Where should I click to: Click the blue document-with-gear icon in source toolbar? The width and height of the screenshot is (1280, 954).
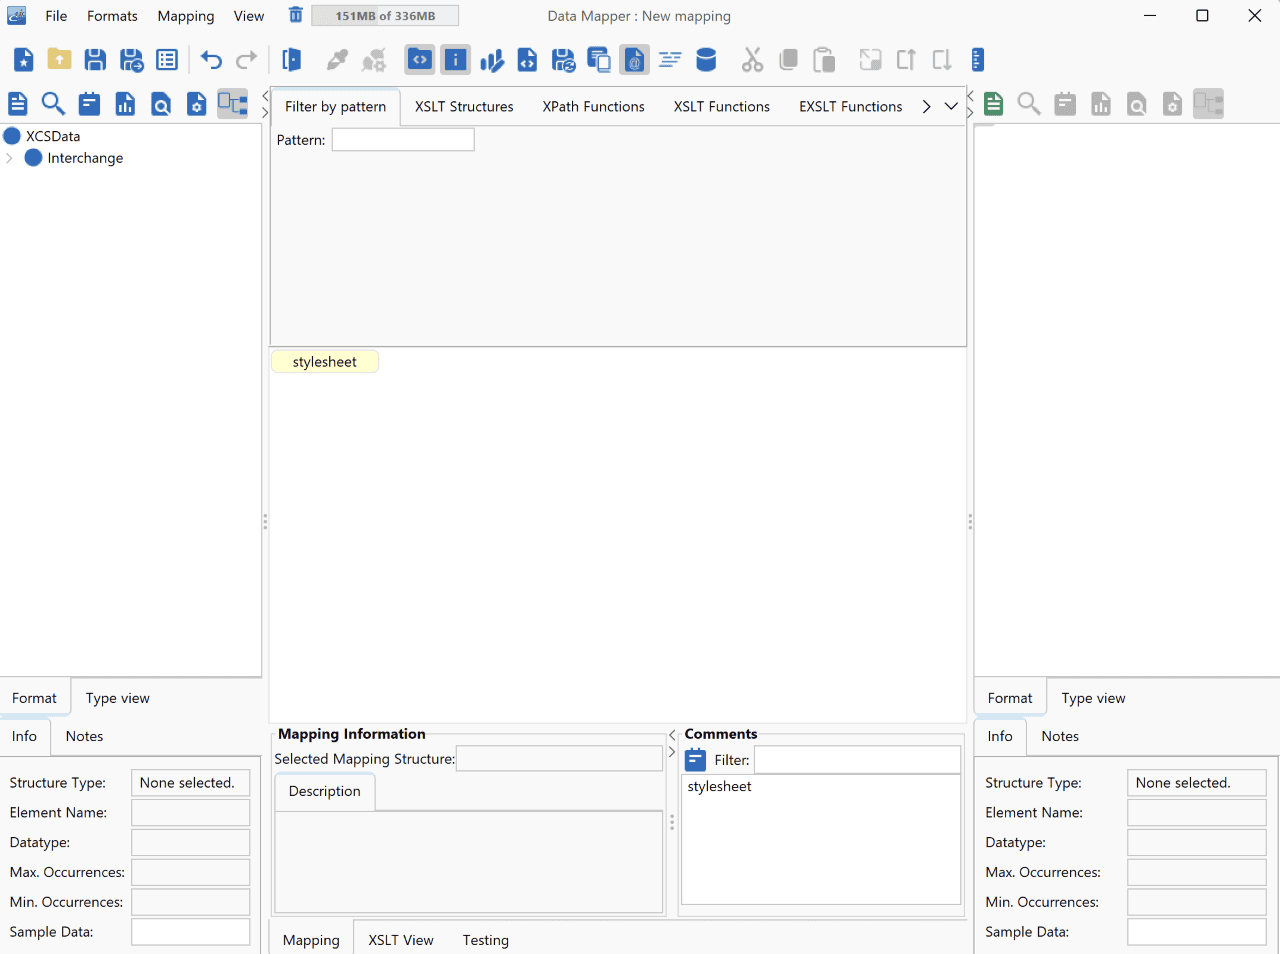pyautogui.click(x=197, y=103)
